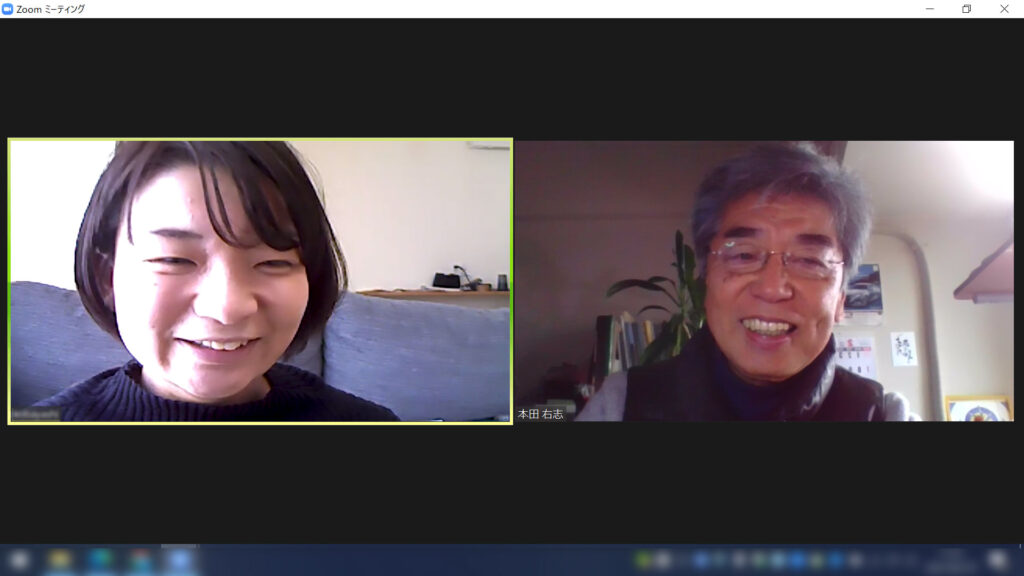1024x576 pixels.
Task: Minimize the Zoom meeting window
Action: click(x=929, y=9)
